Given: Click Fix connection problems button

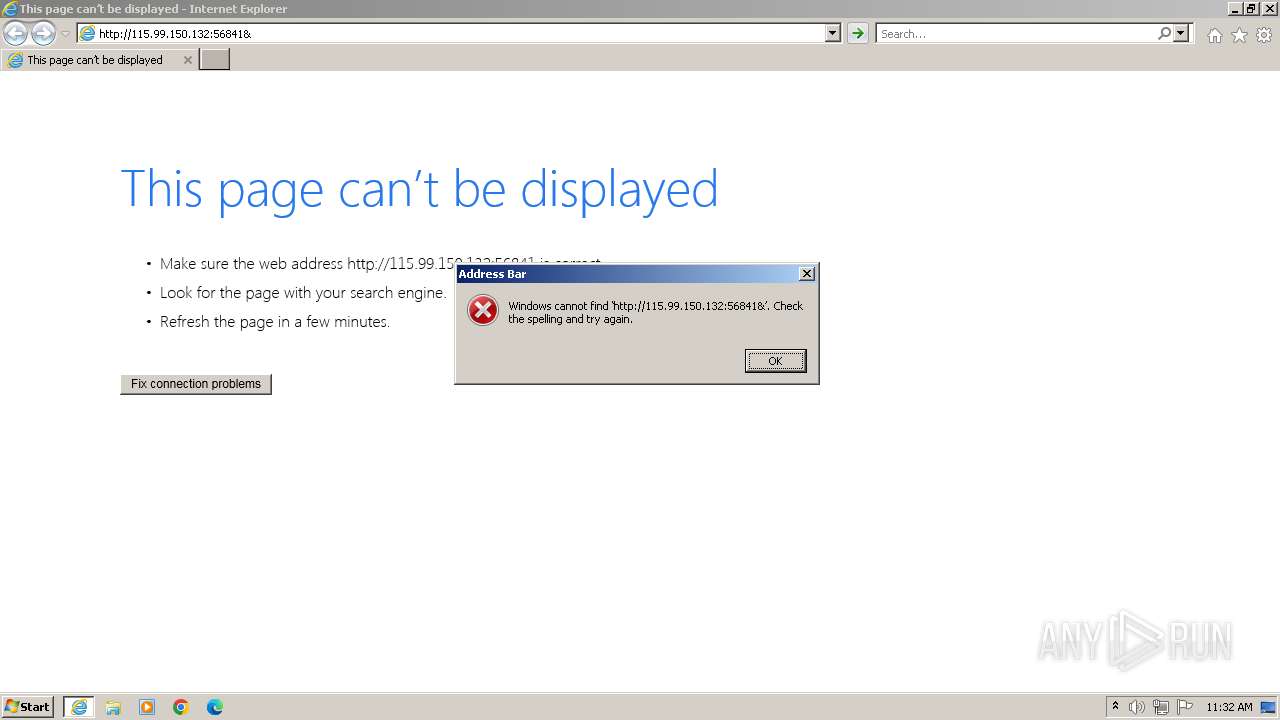Looking at the screenshot, I should [196, 384].
